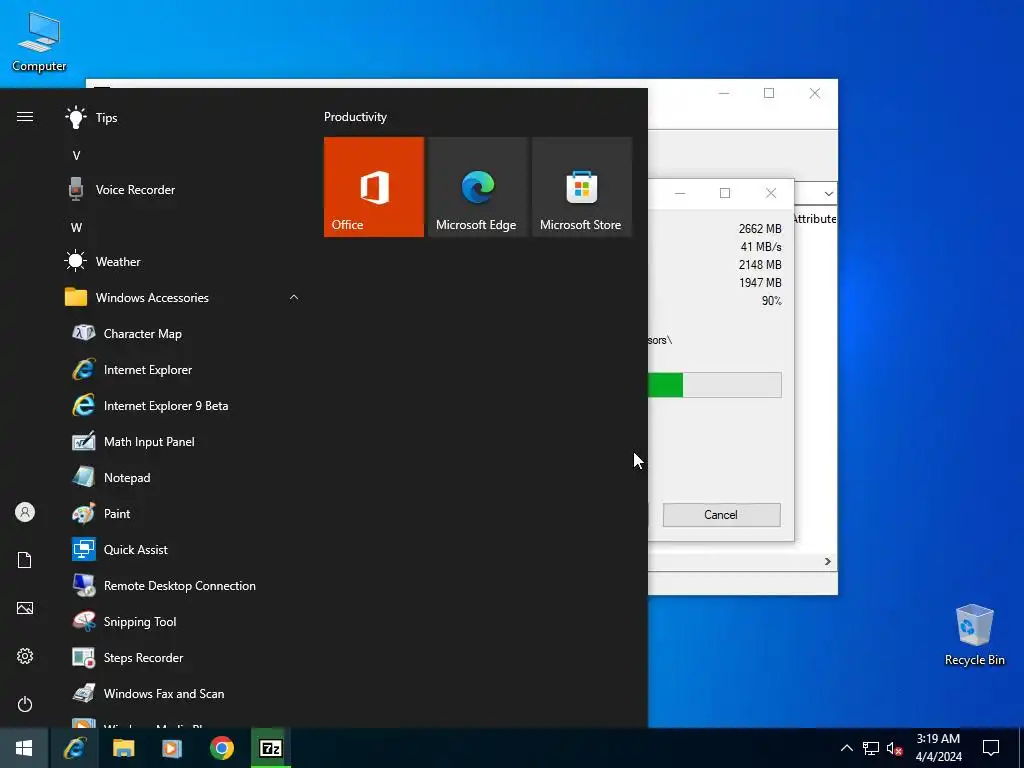Open the 7-Zip address dropdown arrow

(x=828, y=194)
